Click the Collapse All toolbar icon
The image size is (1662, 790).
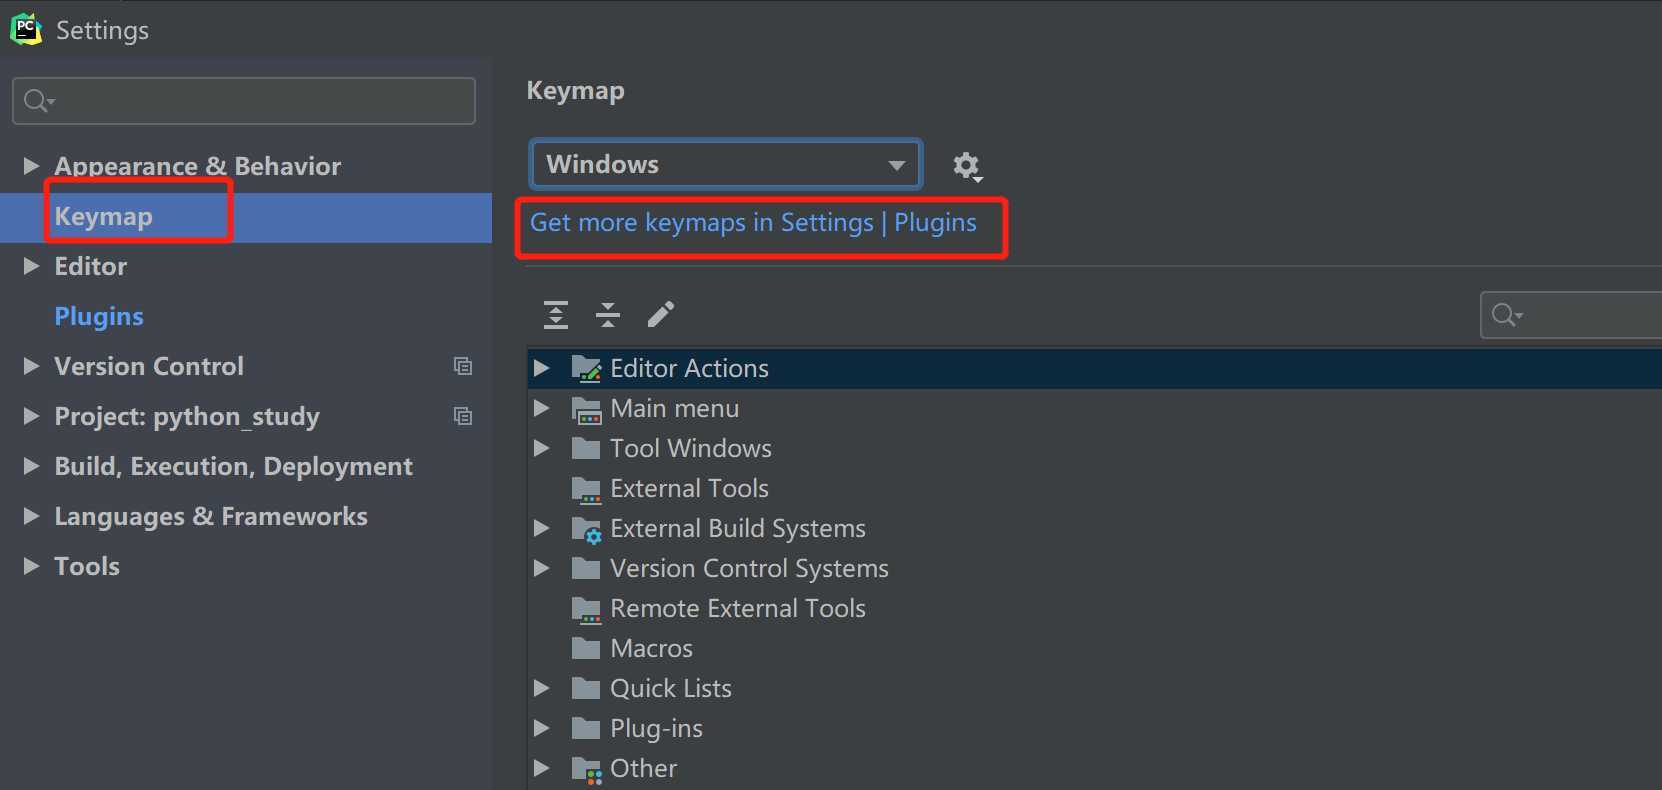click(x=608, y=315)
